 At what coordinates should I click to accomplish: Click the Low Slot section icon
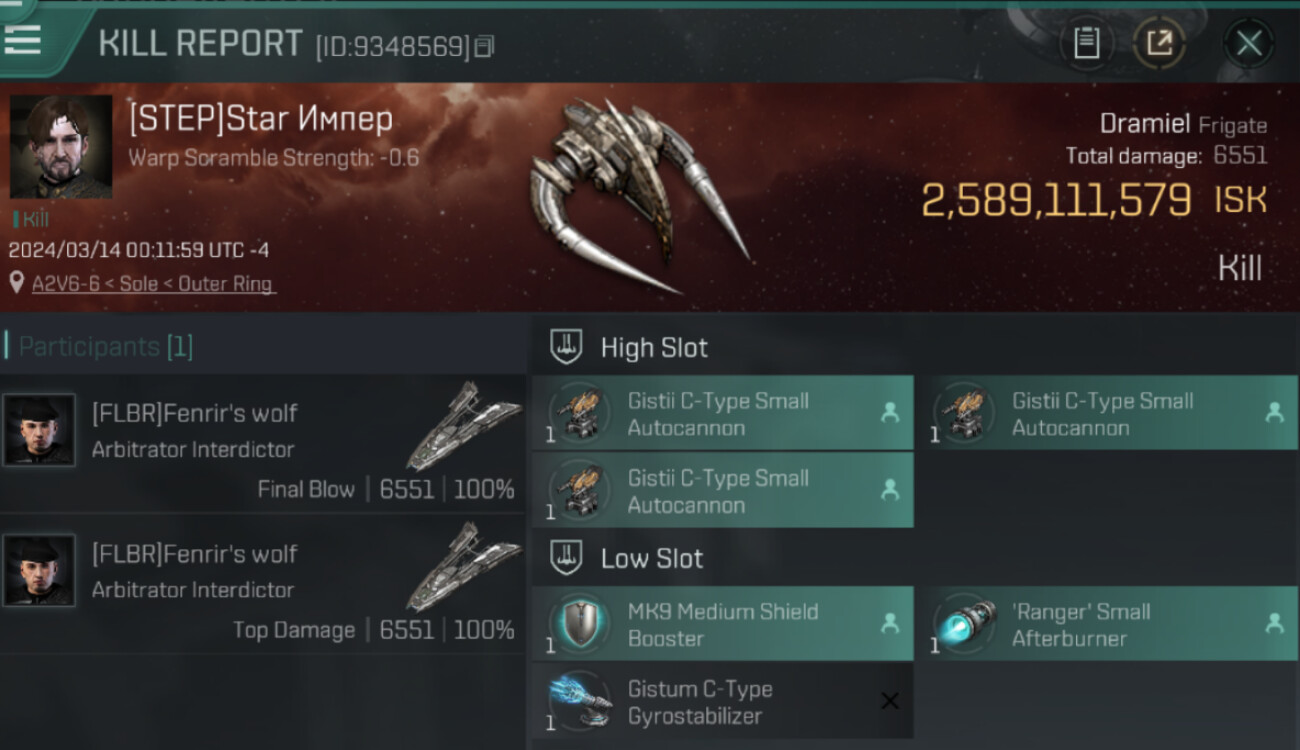tap(567, 558)
